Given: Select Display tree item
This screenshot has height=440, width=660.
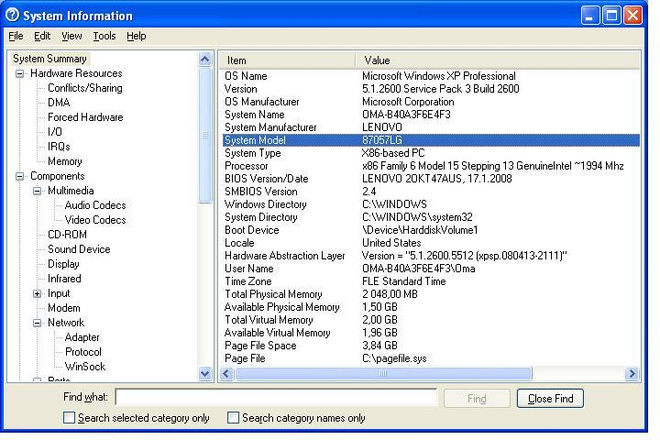Looking at the screenshot, I should pyautogui.click(x=63, y=264).
